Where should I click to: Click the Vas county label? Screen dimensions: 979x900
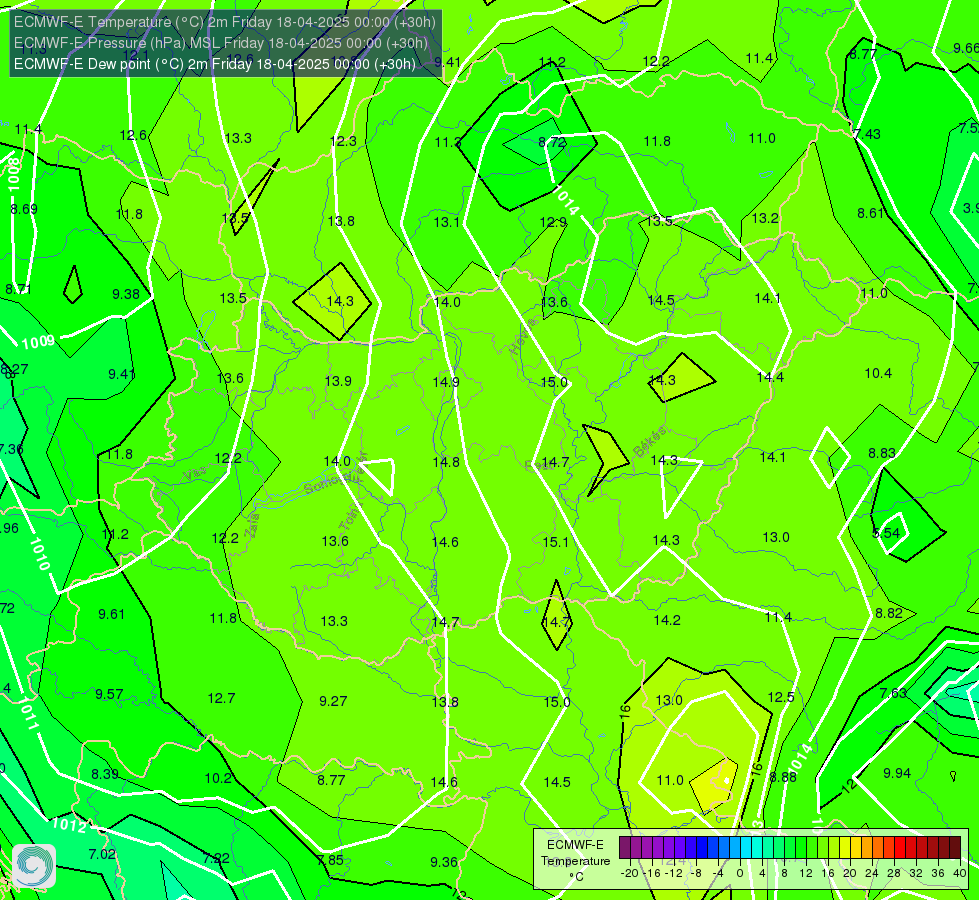pyautogui.click(x=195, y=475)
